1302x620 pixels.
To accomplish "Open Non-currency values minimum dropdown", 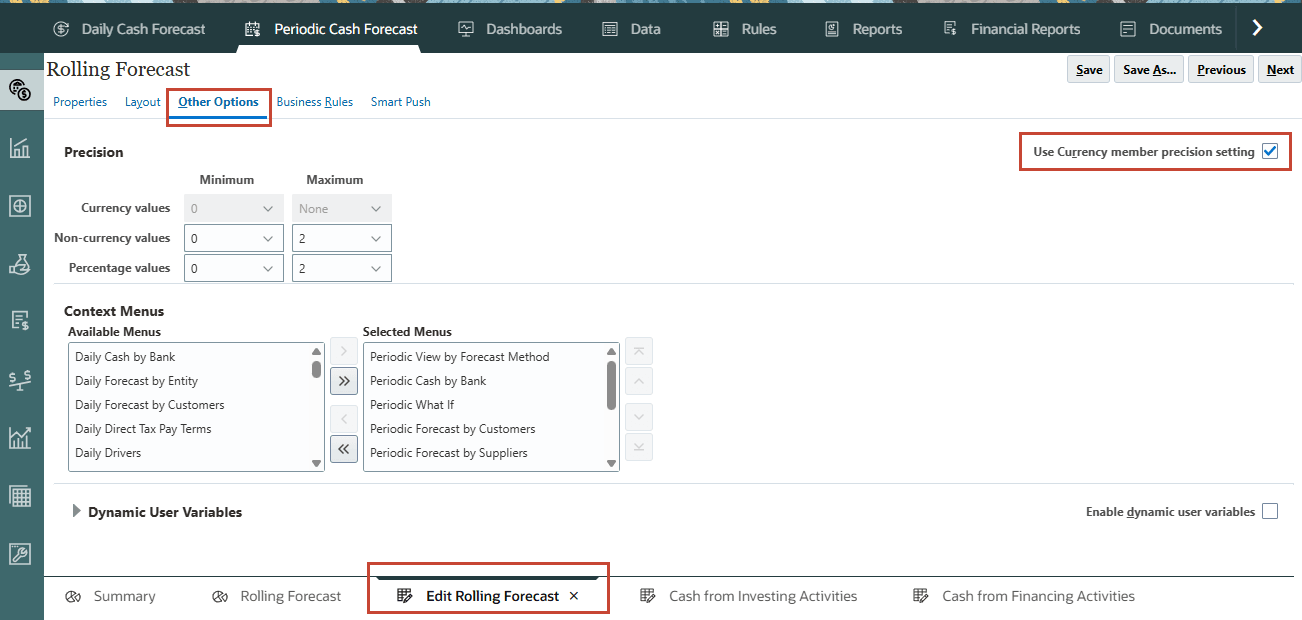I will pyautogui.click(x=234, y=238).
